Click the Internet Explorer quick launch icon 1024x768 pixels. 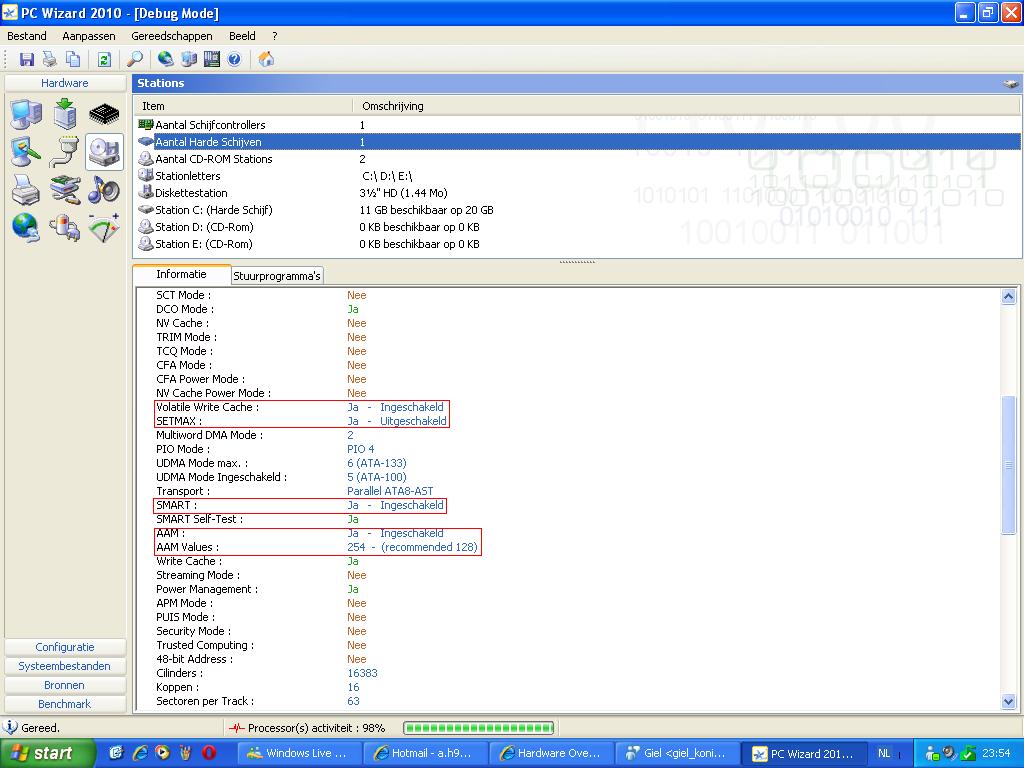point(140,753)
